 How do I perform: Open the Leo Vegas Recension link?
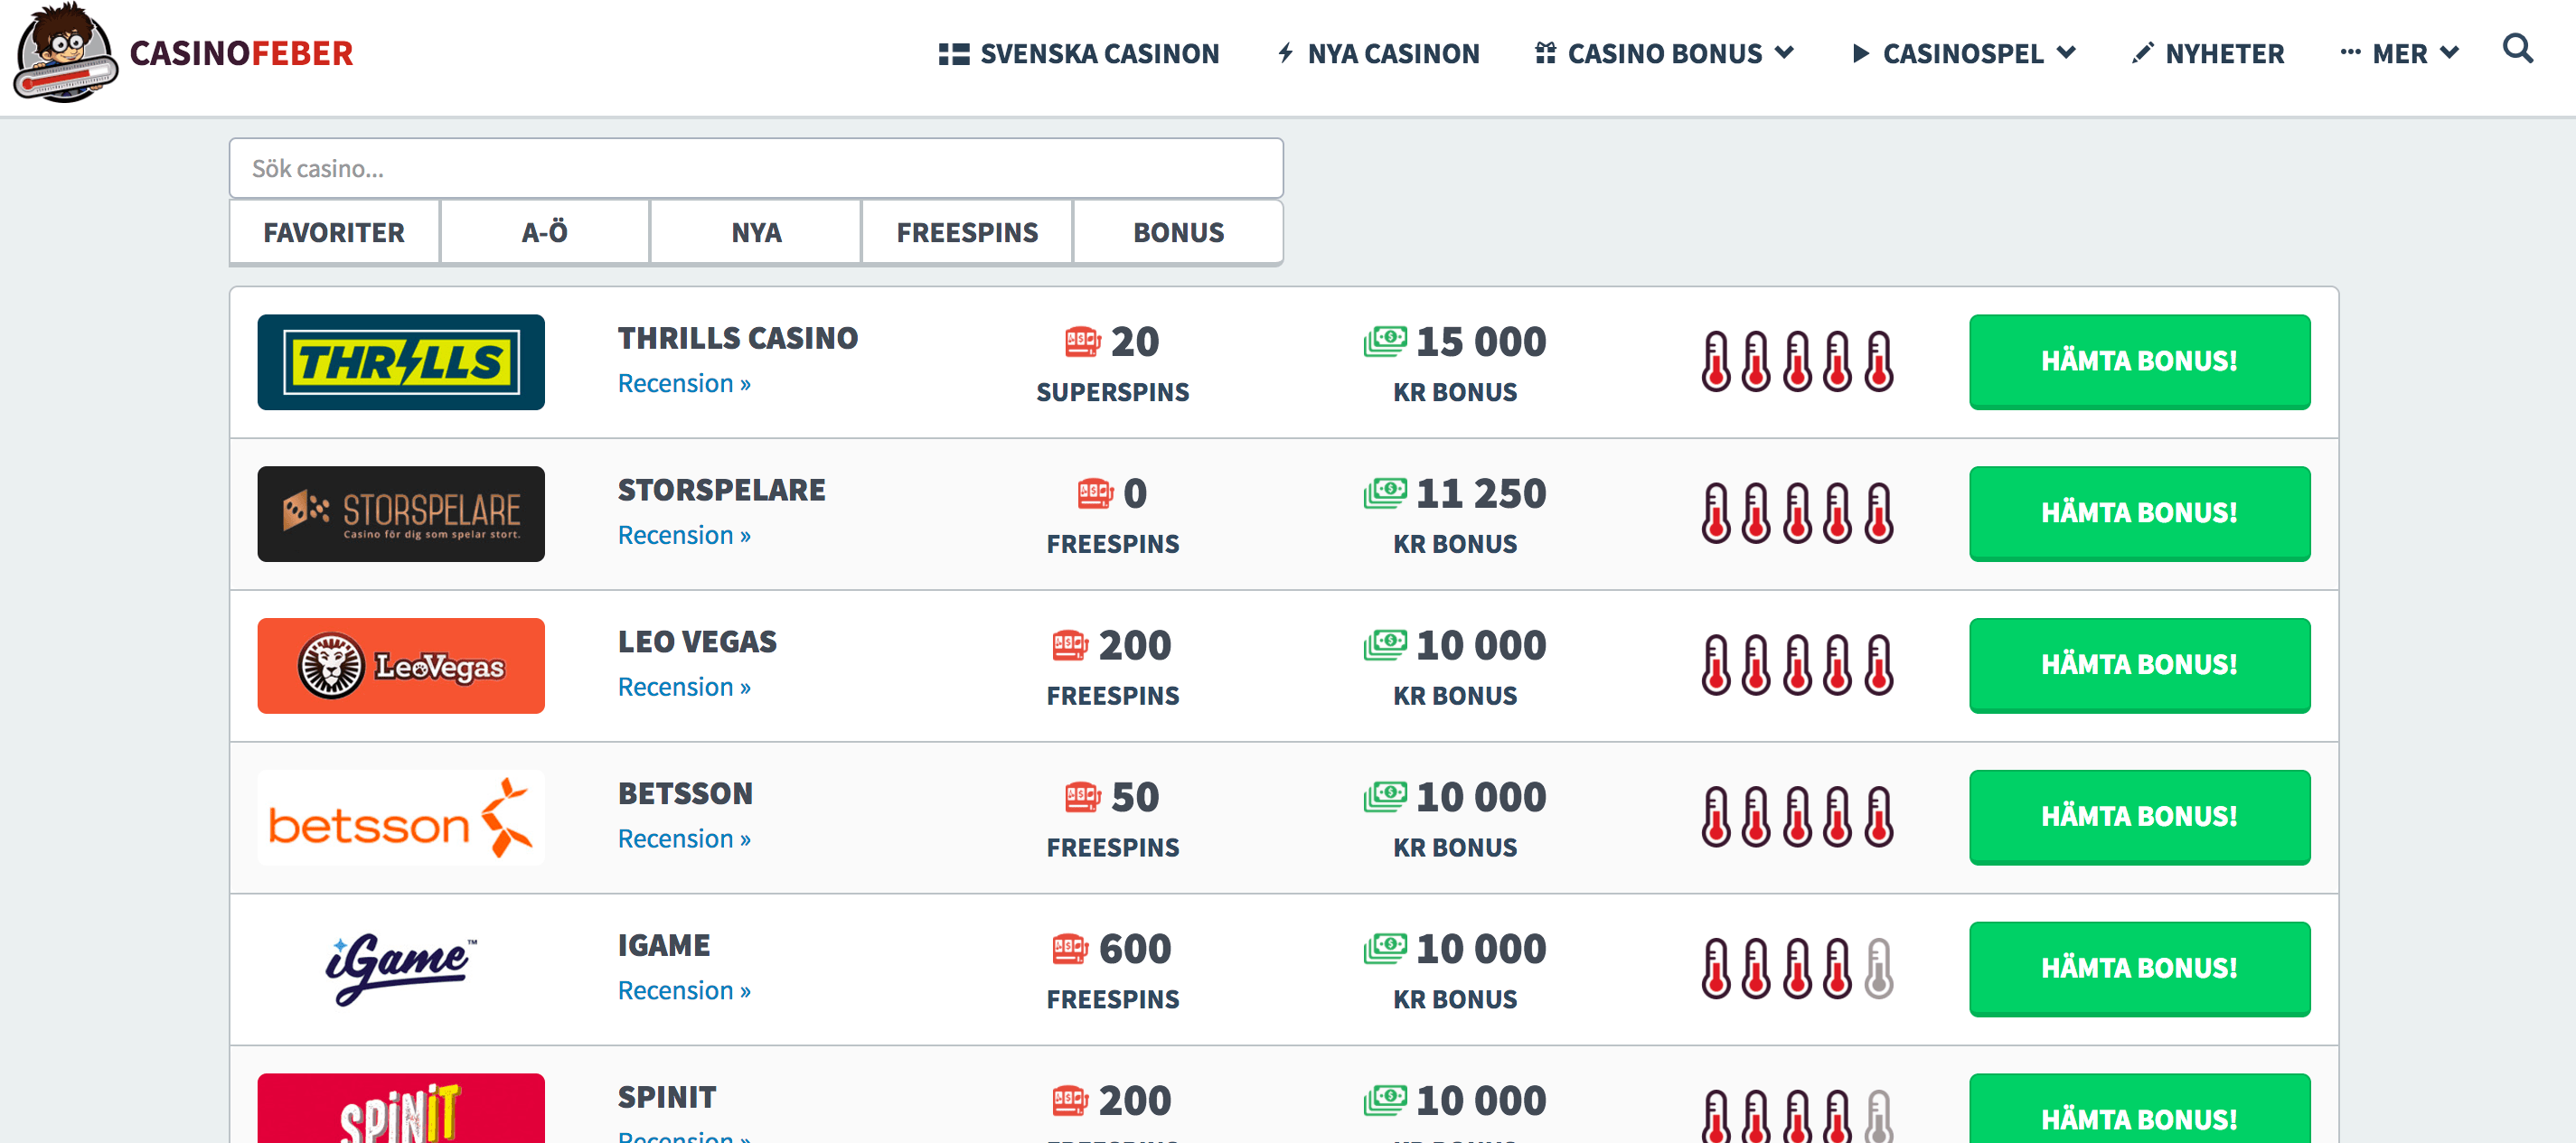pyautogui.click(x=684, y=687)
